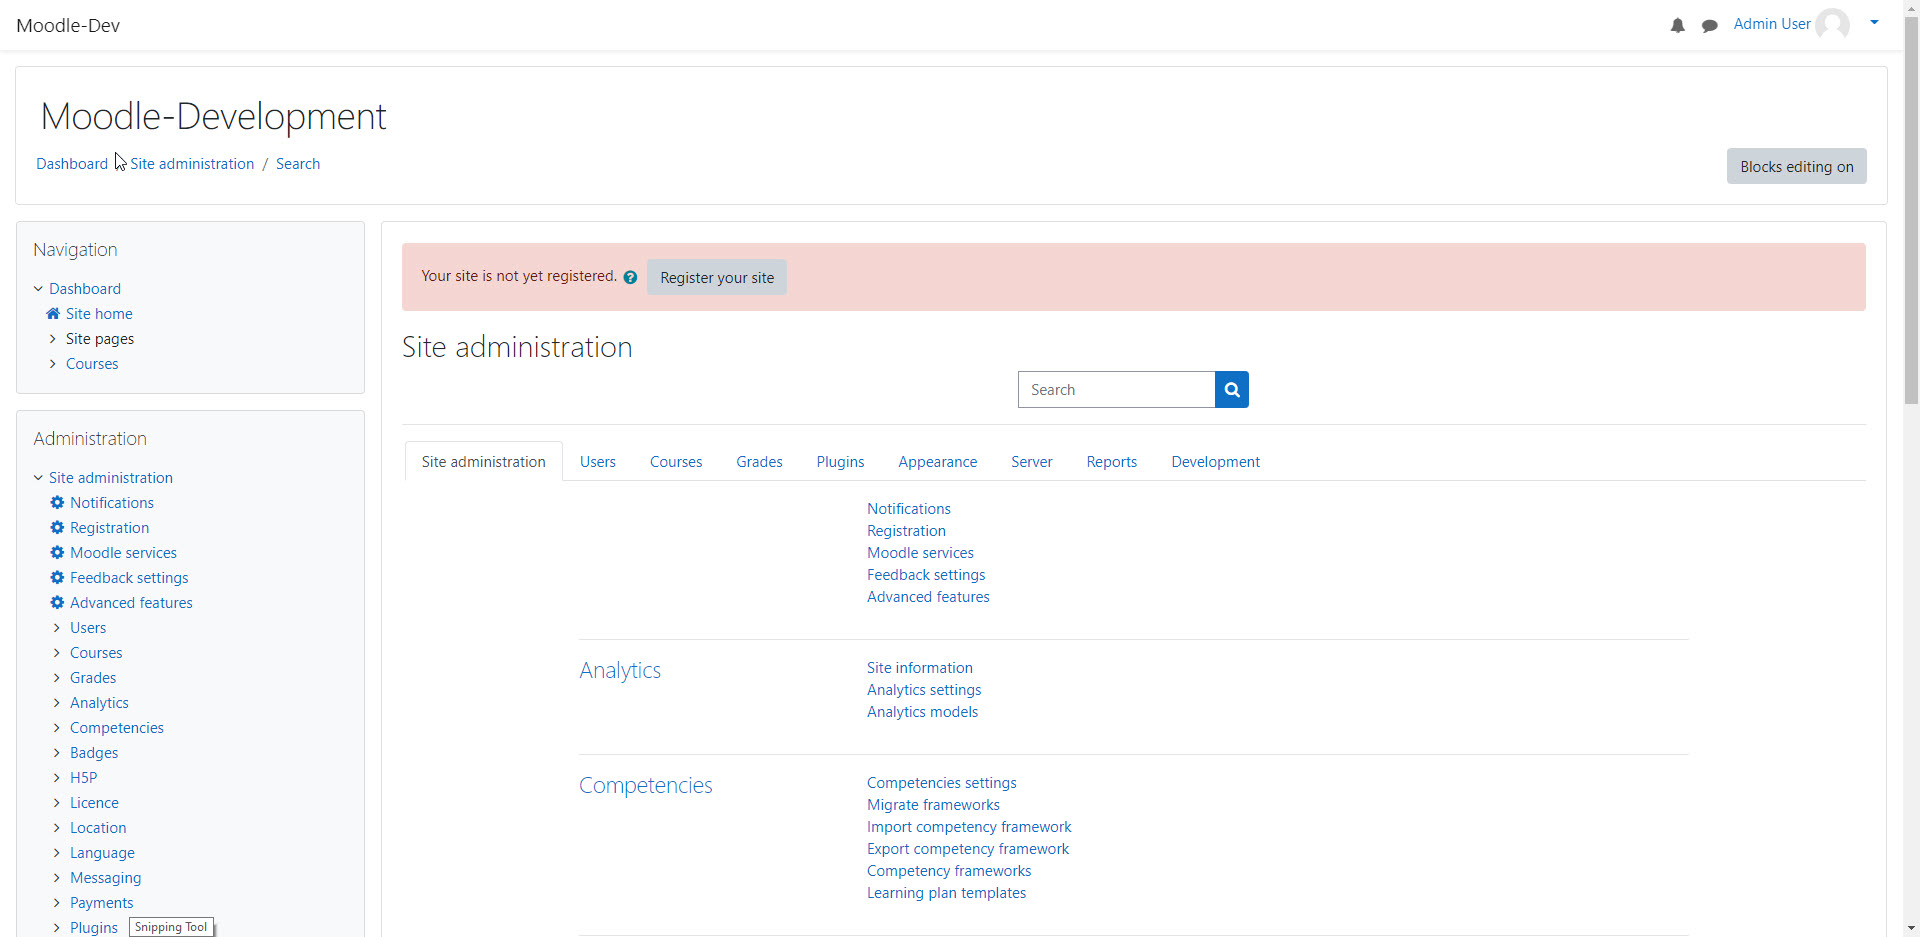This screenshot has width=1920, height=937.
Task: Open Payments in the Administration tree
Action: [101, 902]
